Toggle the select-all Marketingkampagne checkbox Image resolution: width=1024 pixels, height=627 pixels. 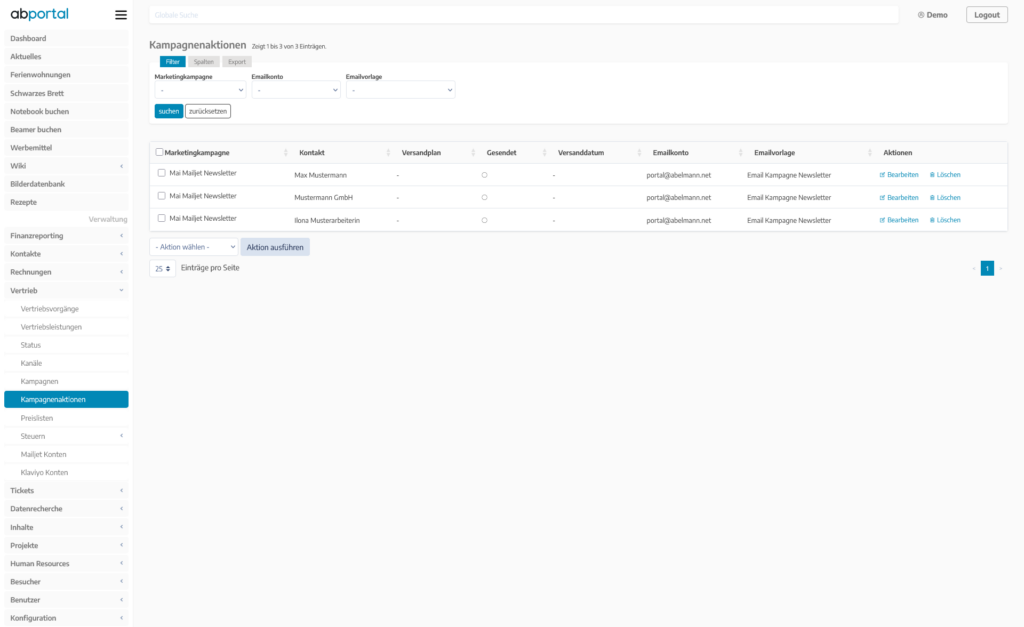(160, 153)
